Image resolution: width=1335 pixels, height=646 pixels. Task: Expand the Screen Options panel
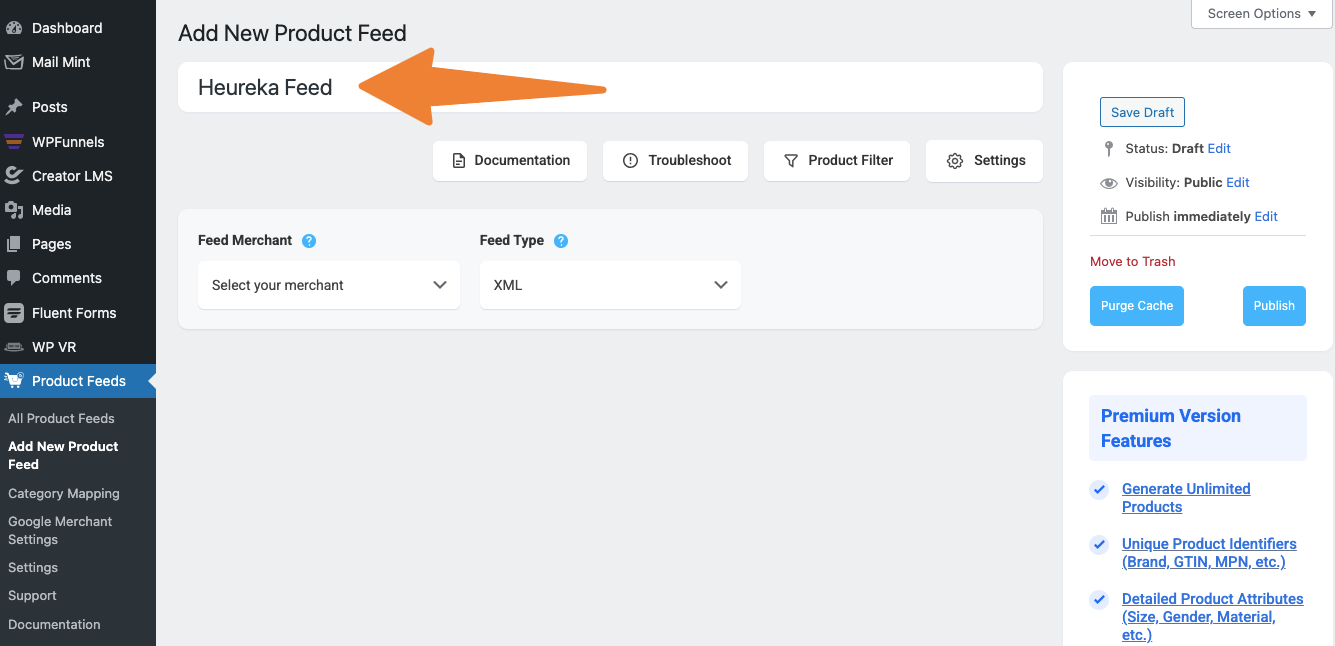[x=1261, y=14]
